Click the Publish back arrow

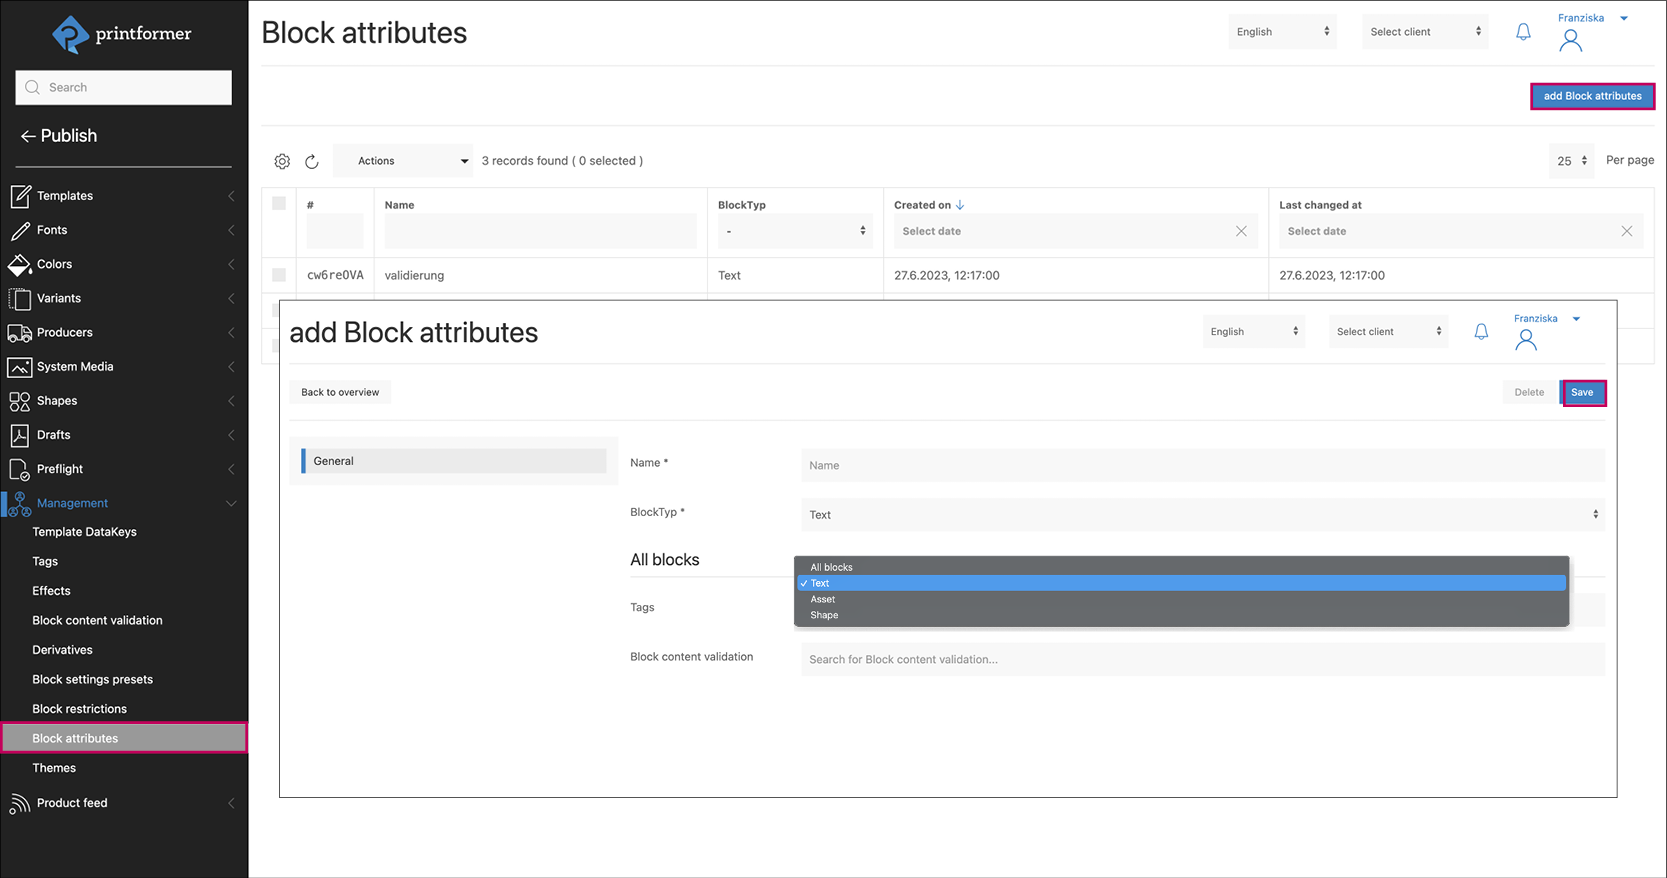click(28, 136)
